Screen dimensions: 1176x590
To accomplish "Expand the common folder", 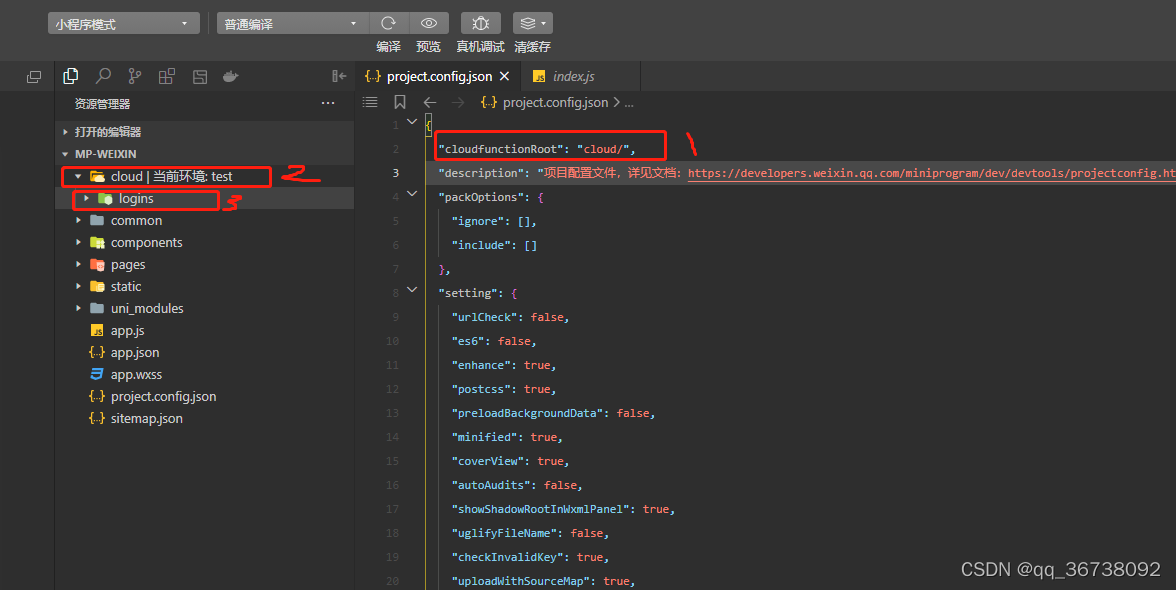I will point(78,220).
